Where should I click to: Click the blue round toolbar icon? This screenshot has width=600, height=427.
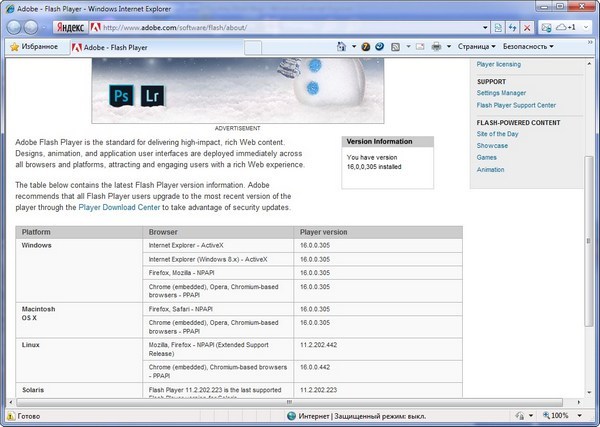click(x=380, y=47)
